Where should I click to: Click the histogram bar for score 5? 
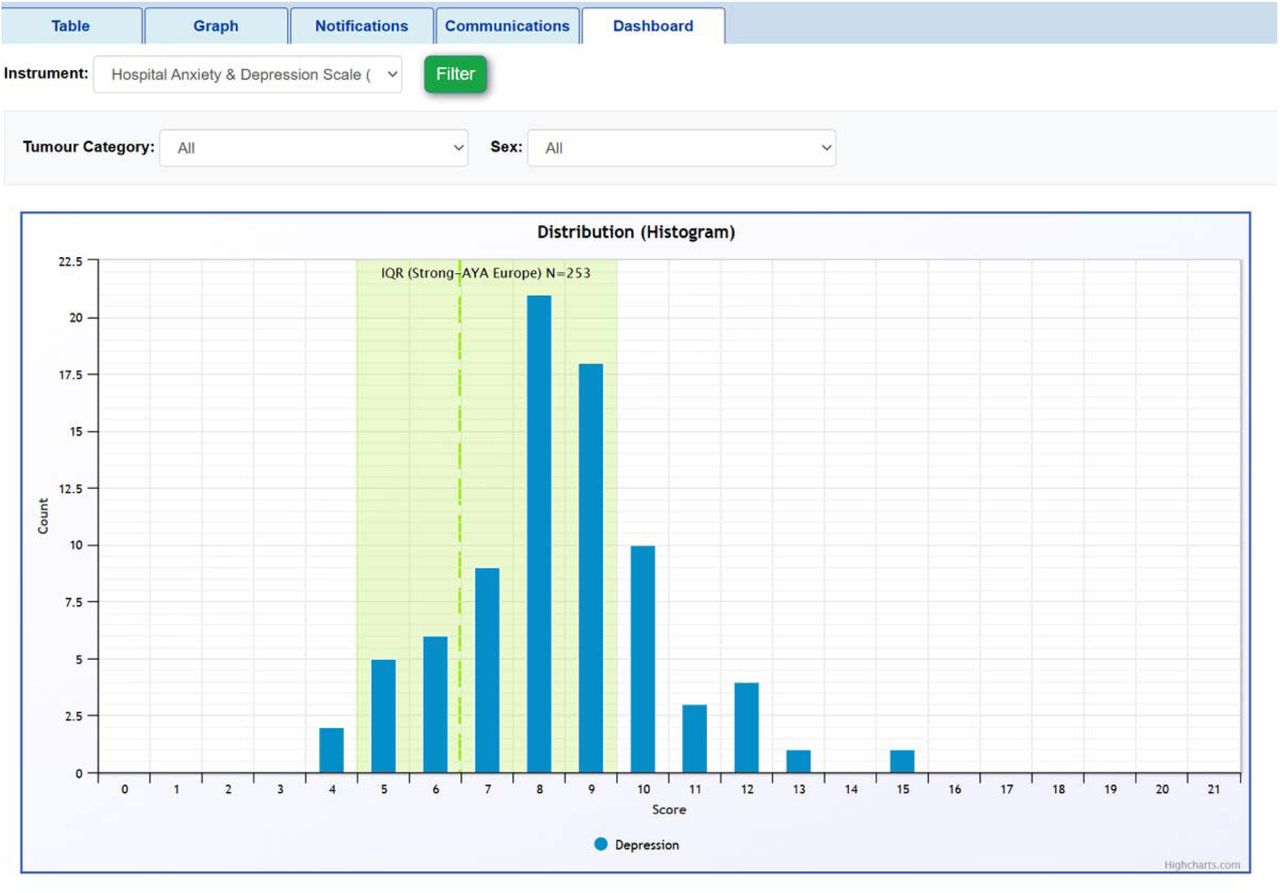pyautogui.click(x=383, y=716)
